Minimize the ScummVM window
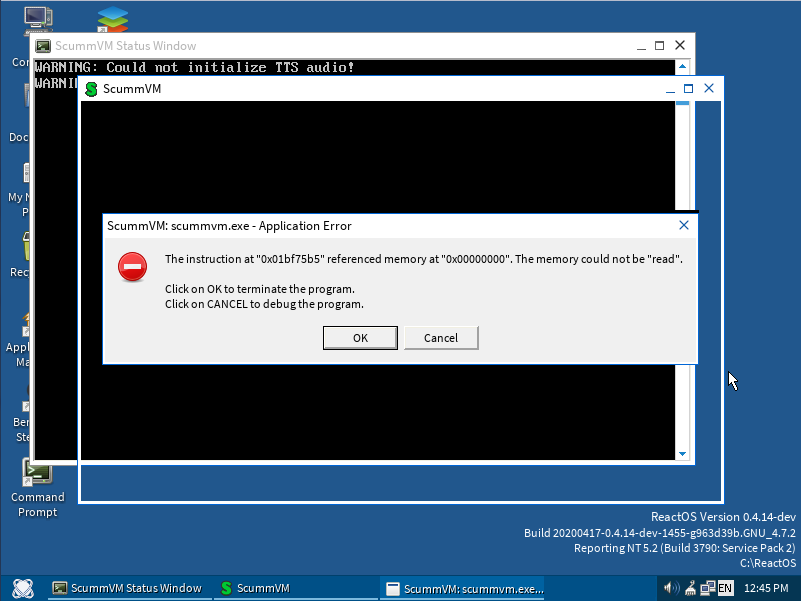The image size is (801, 601). click(670, 89)
